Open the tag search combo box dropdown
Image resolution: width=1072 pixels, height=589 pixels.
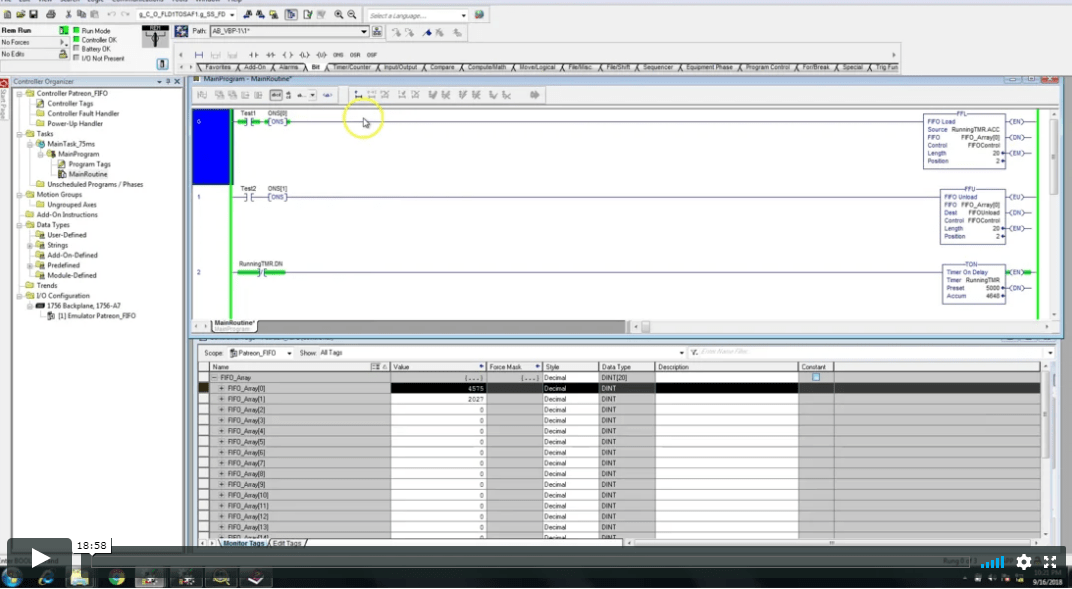coord(232,14)
